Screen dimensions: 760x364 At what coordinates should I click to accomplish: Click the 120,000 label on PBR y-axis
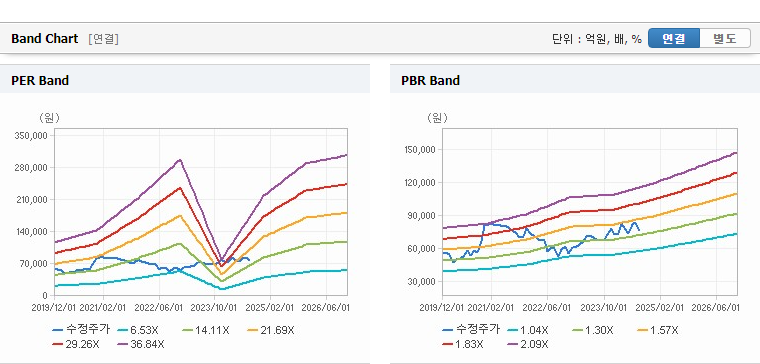(x=420, y=183)
